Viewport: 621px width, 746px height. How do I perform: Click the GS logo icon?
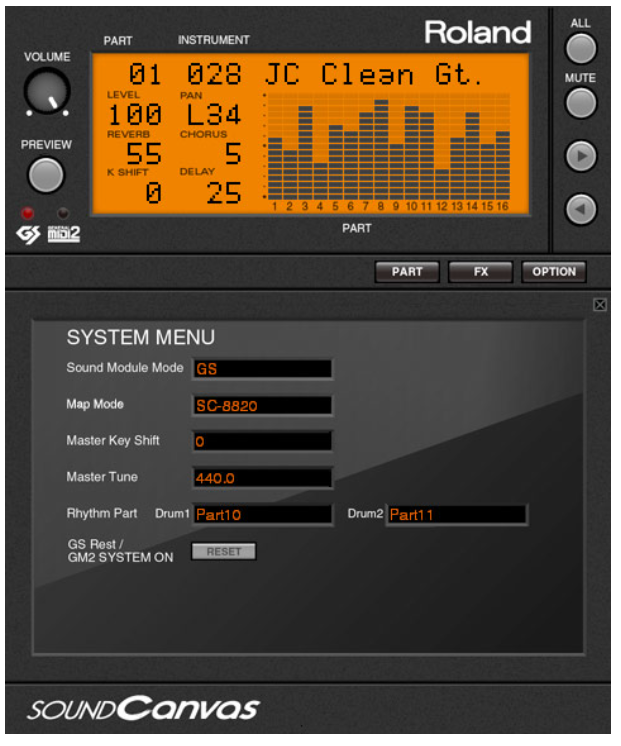click(x=29, y=234)
